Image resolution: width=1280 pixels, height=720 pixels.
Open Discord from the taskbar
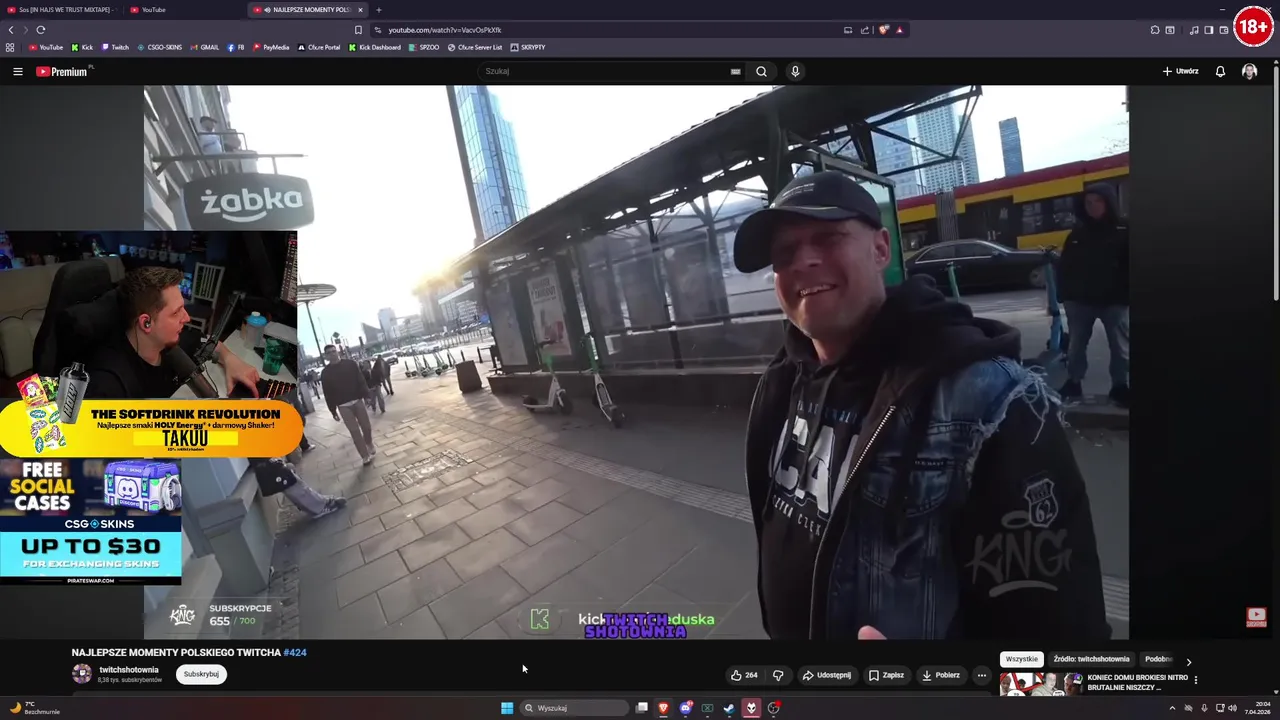click(686, 708)
